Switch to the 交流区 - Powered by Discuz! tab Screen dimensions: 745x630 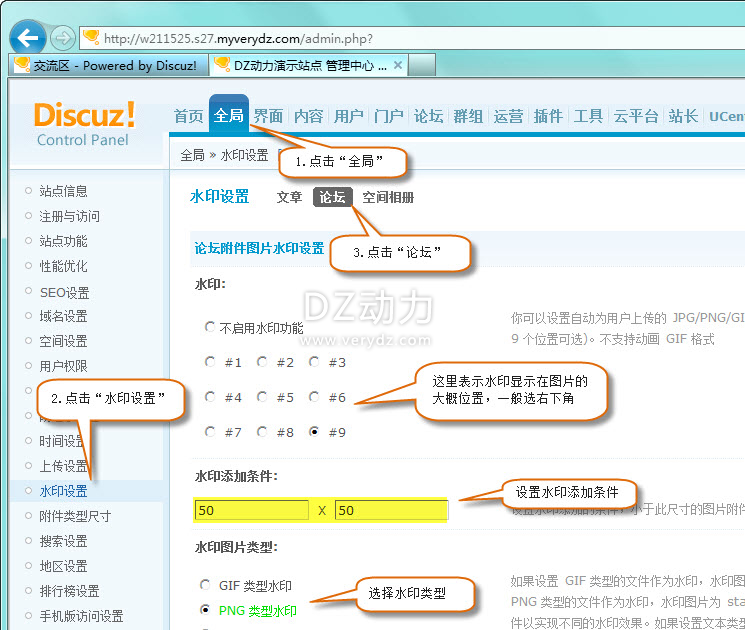click(109, 65)
